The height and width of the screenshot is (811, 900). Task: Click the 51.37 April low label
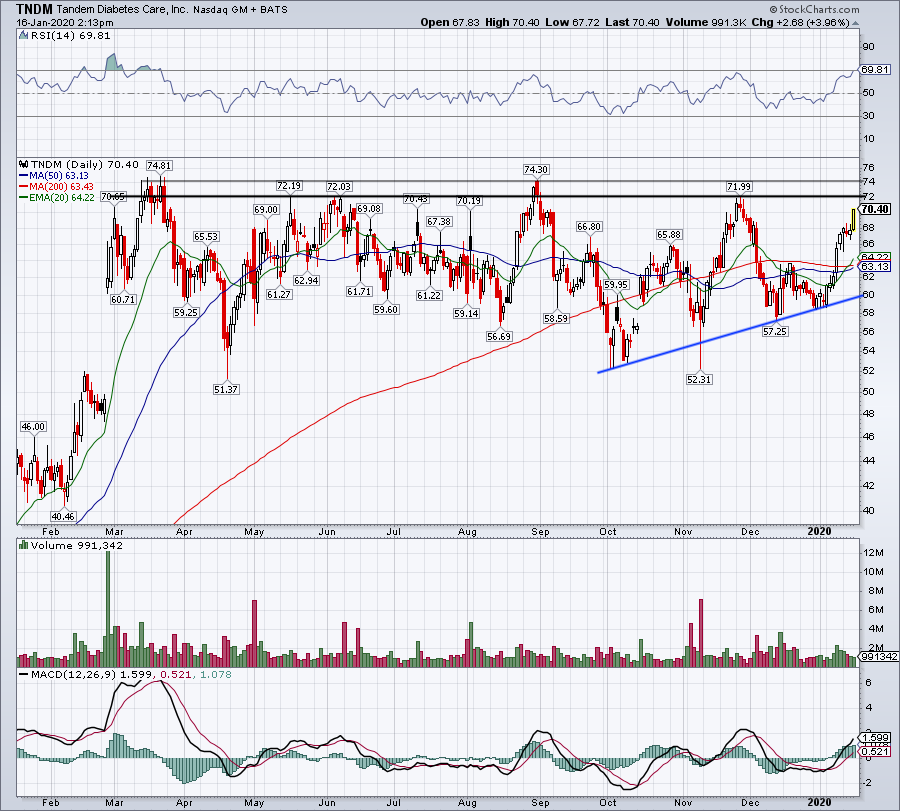coord(226,389)
